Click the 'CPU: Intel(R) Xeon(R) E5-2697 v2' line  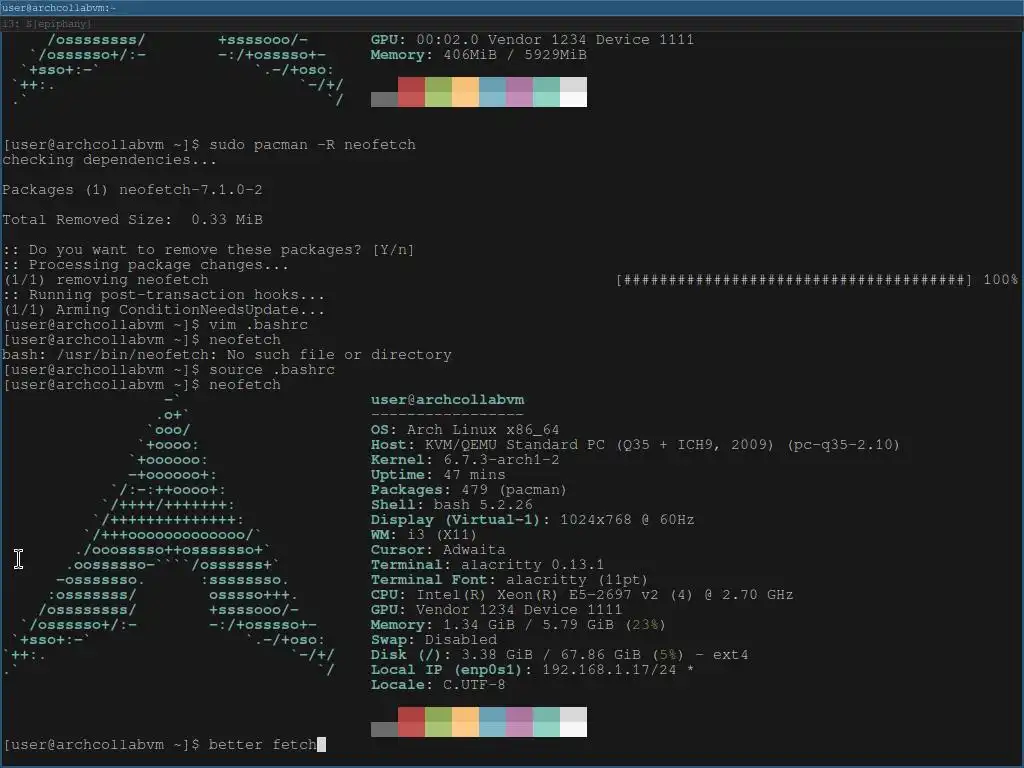pos(582,595)
